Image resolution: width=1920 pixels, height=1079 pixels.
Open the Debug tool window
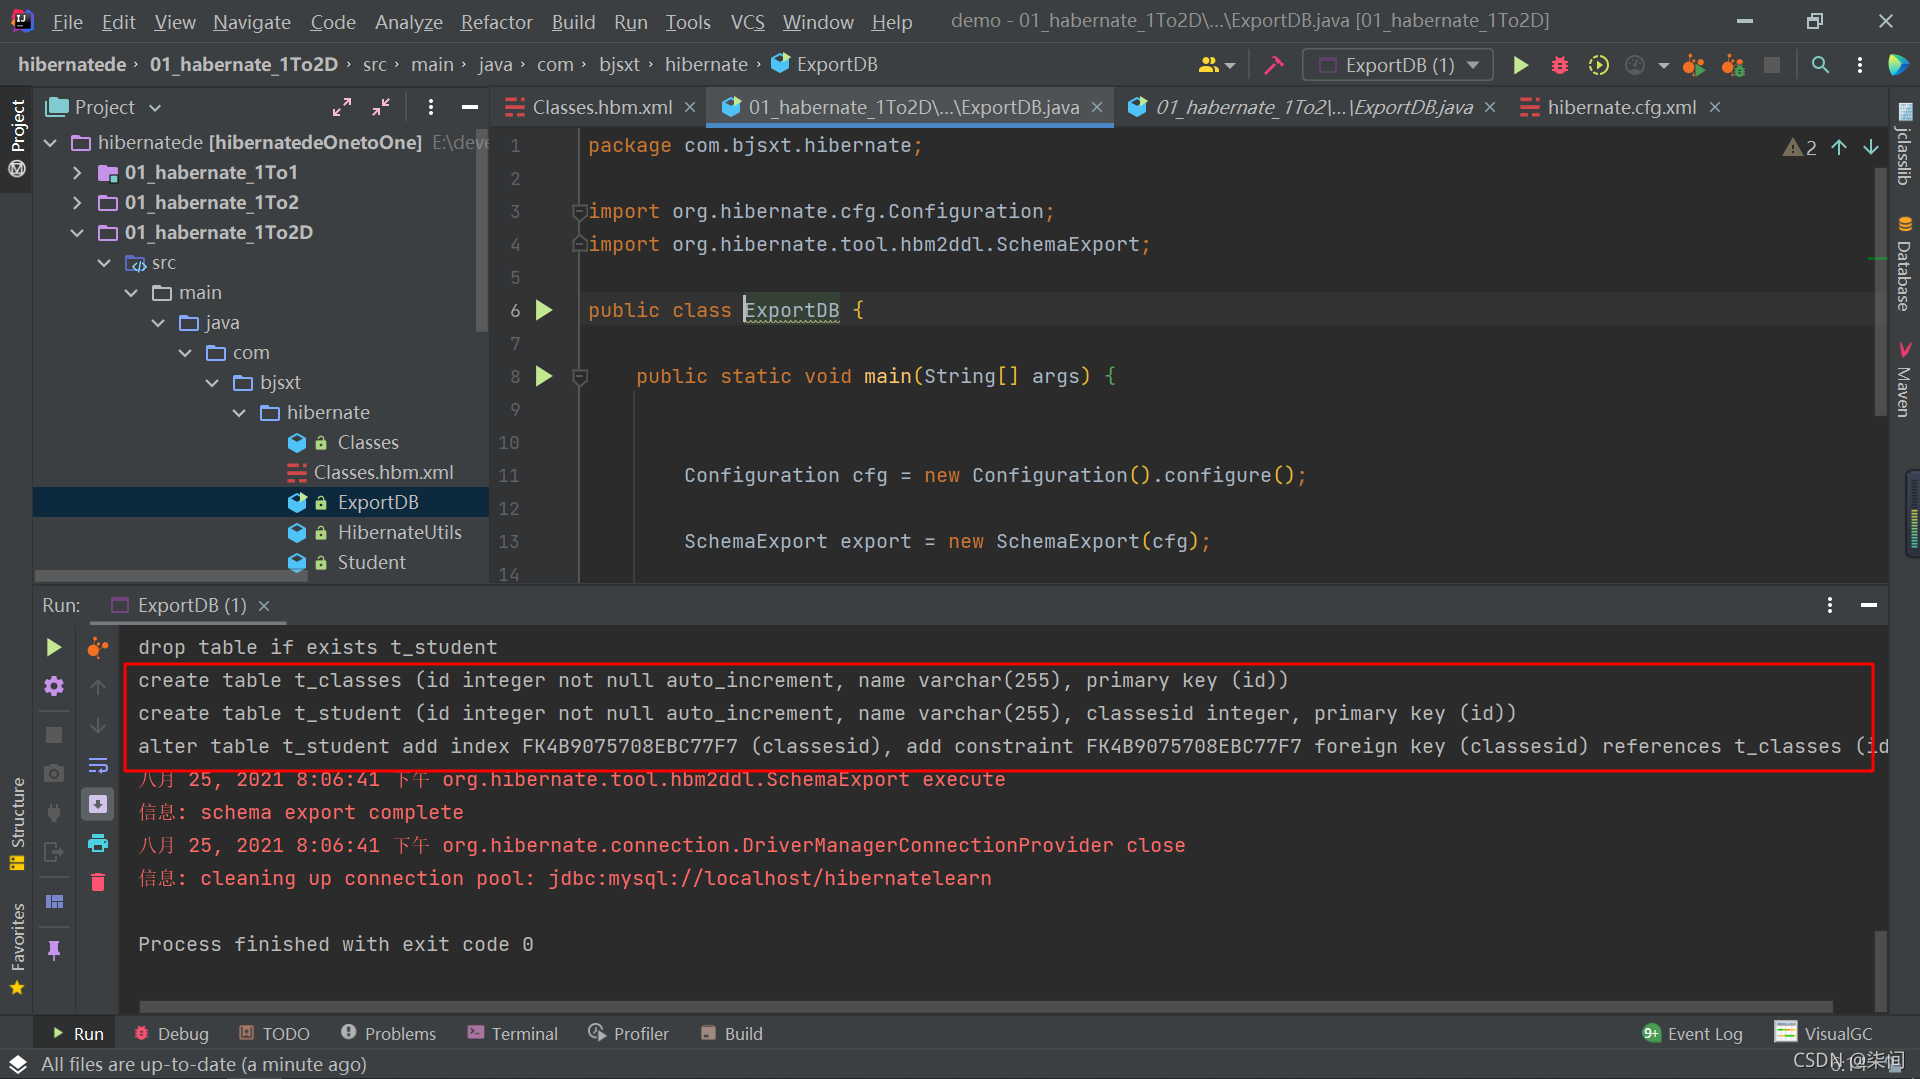[171, 1033]
